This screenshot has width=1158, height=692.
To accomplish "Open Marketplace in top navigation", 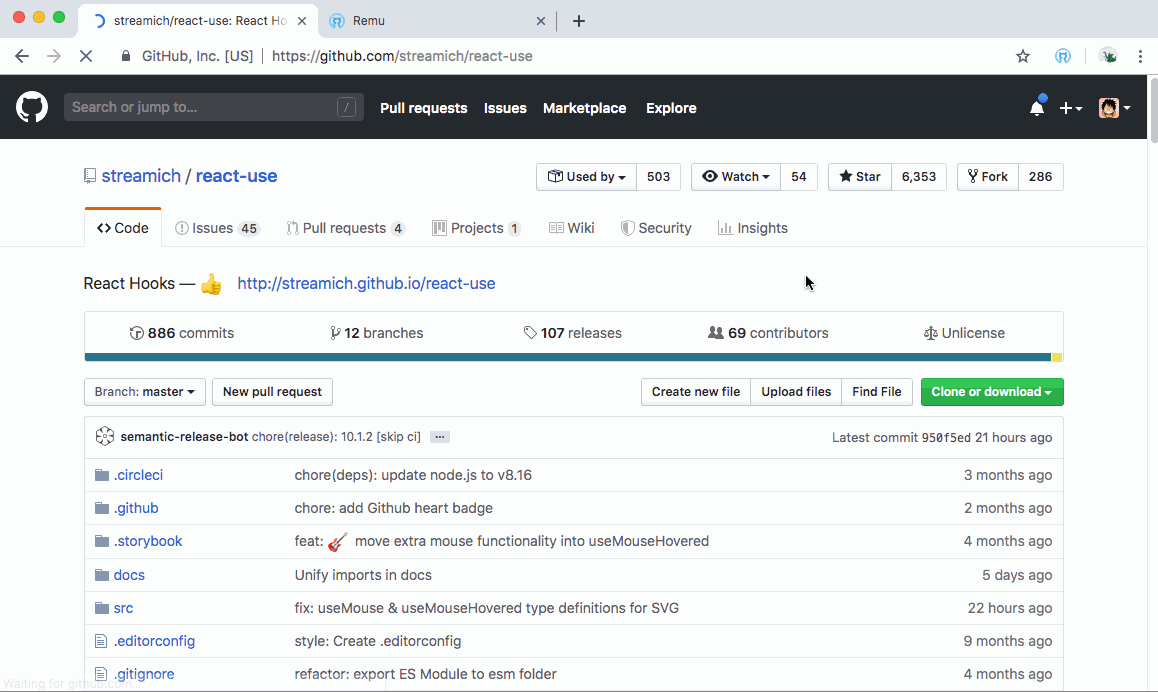I will pyautogui.click(x=584, y=108).
